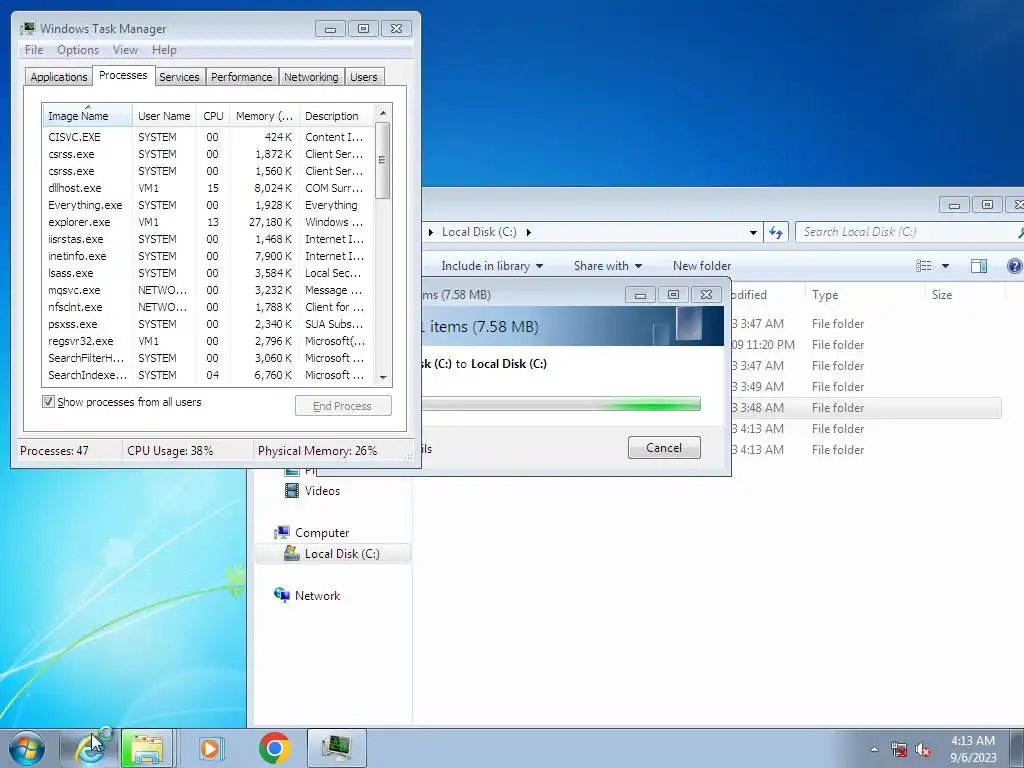The width and height of the screenshot is (1024, 768).
Task: Sort files by the Type column
Action: click(x=865, y=295)
